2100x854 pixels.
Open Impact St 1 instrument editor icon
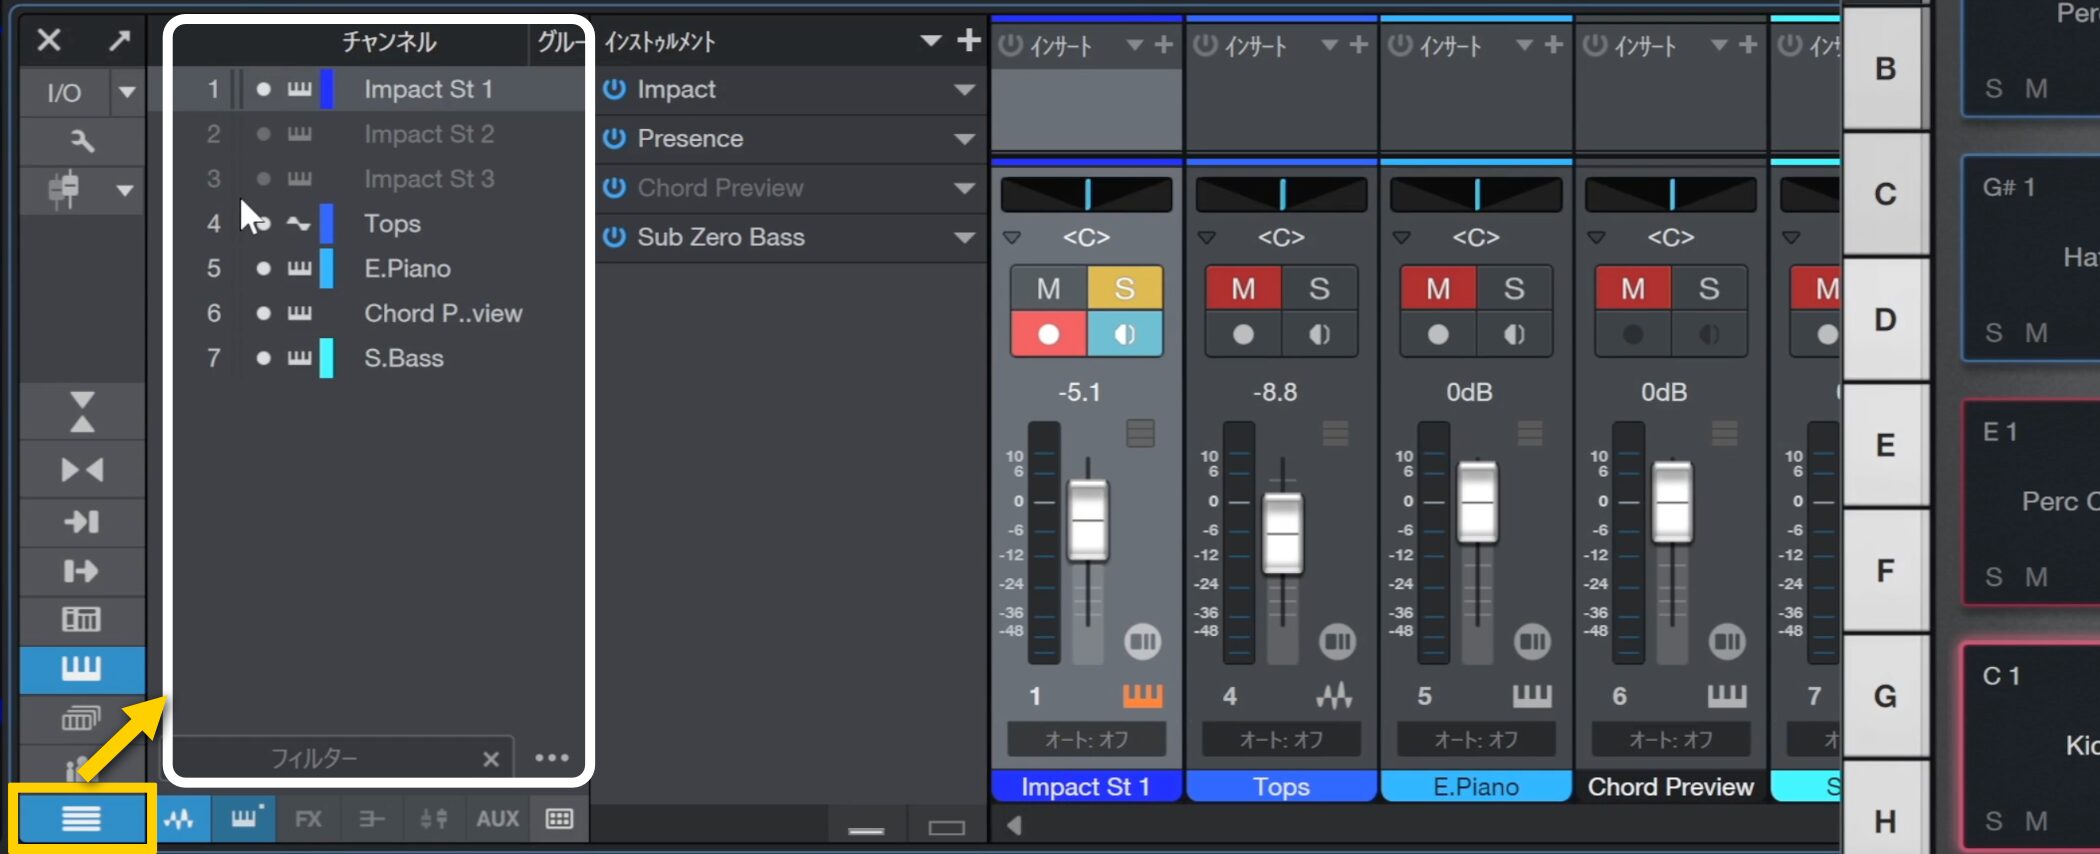[x=1142, y=696]
